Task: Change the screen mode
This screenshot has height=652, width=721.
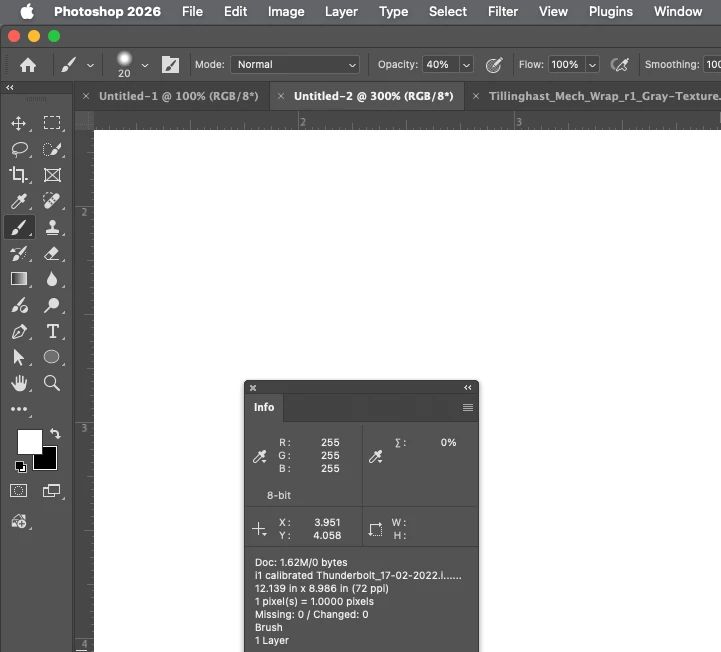Action: (x=51, y=491)
